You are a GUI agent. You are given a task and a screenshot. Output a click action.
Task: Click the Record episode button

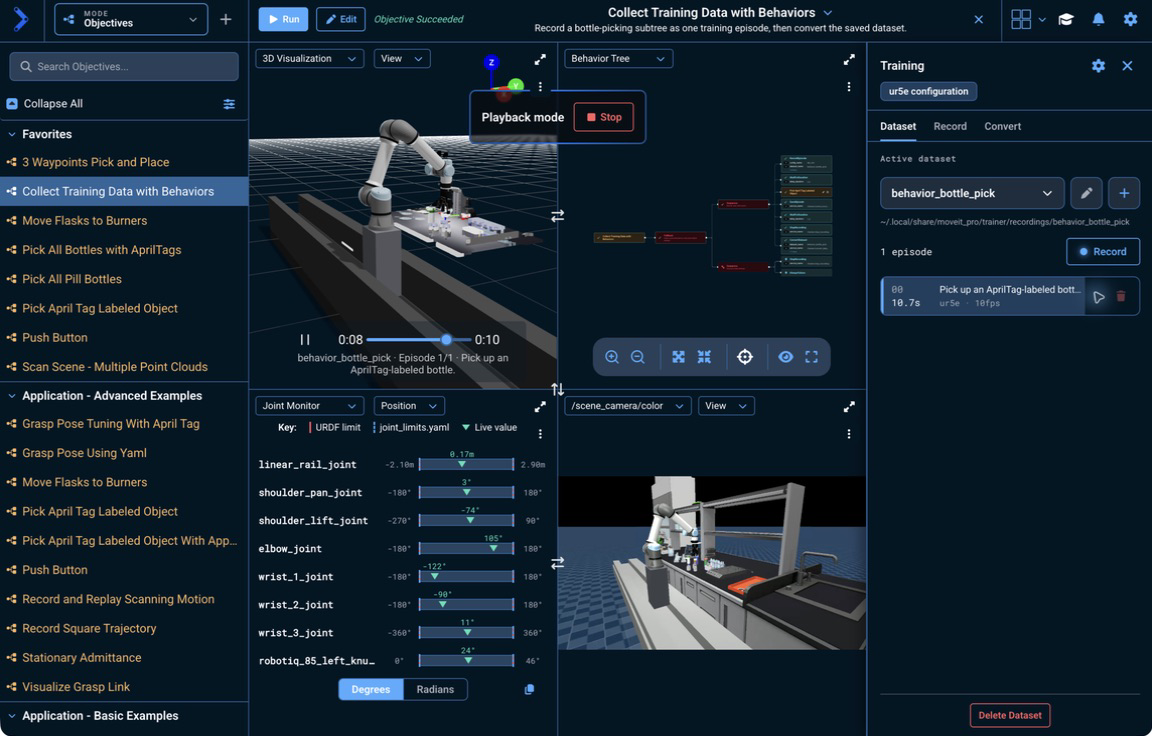click(x=1103, y=251)
